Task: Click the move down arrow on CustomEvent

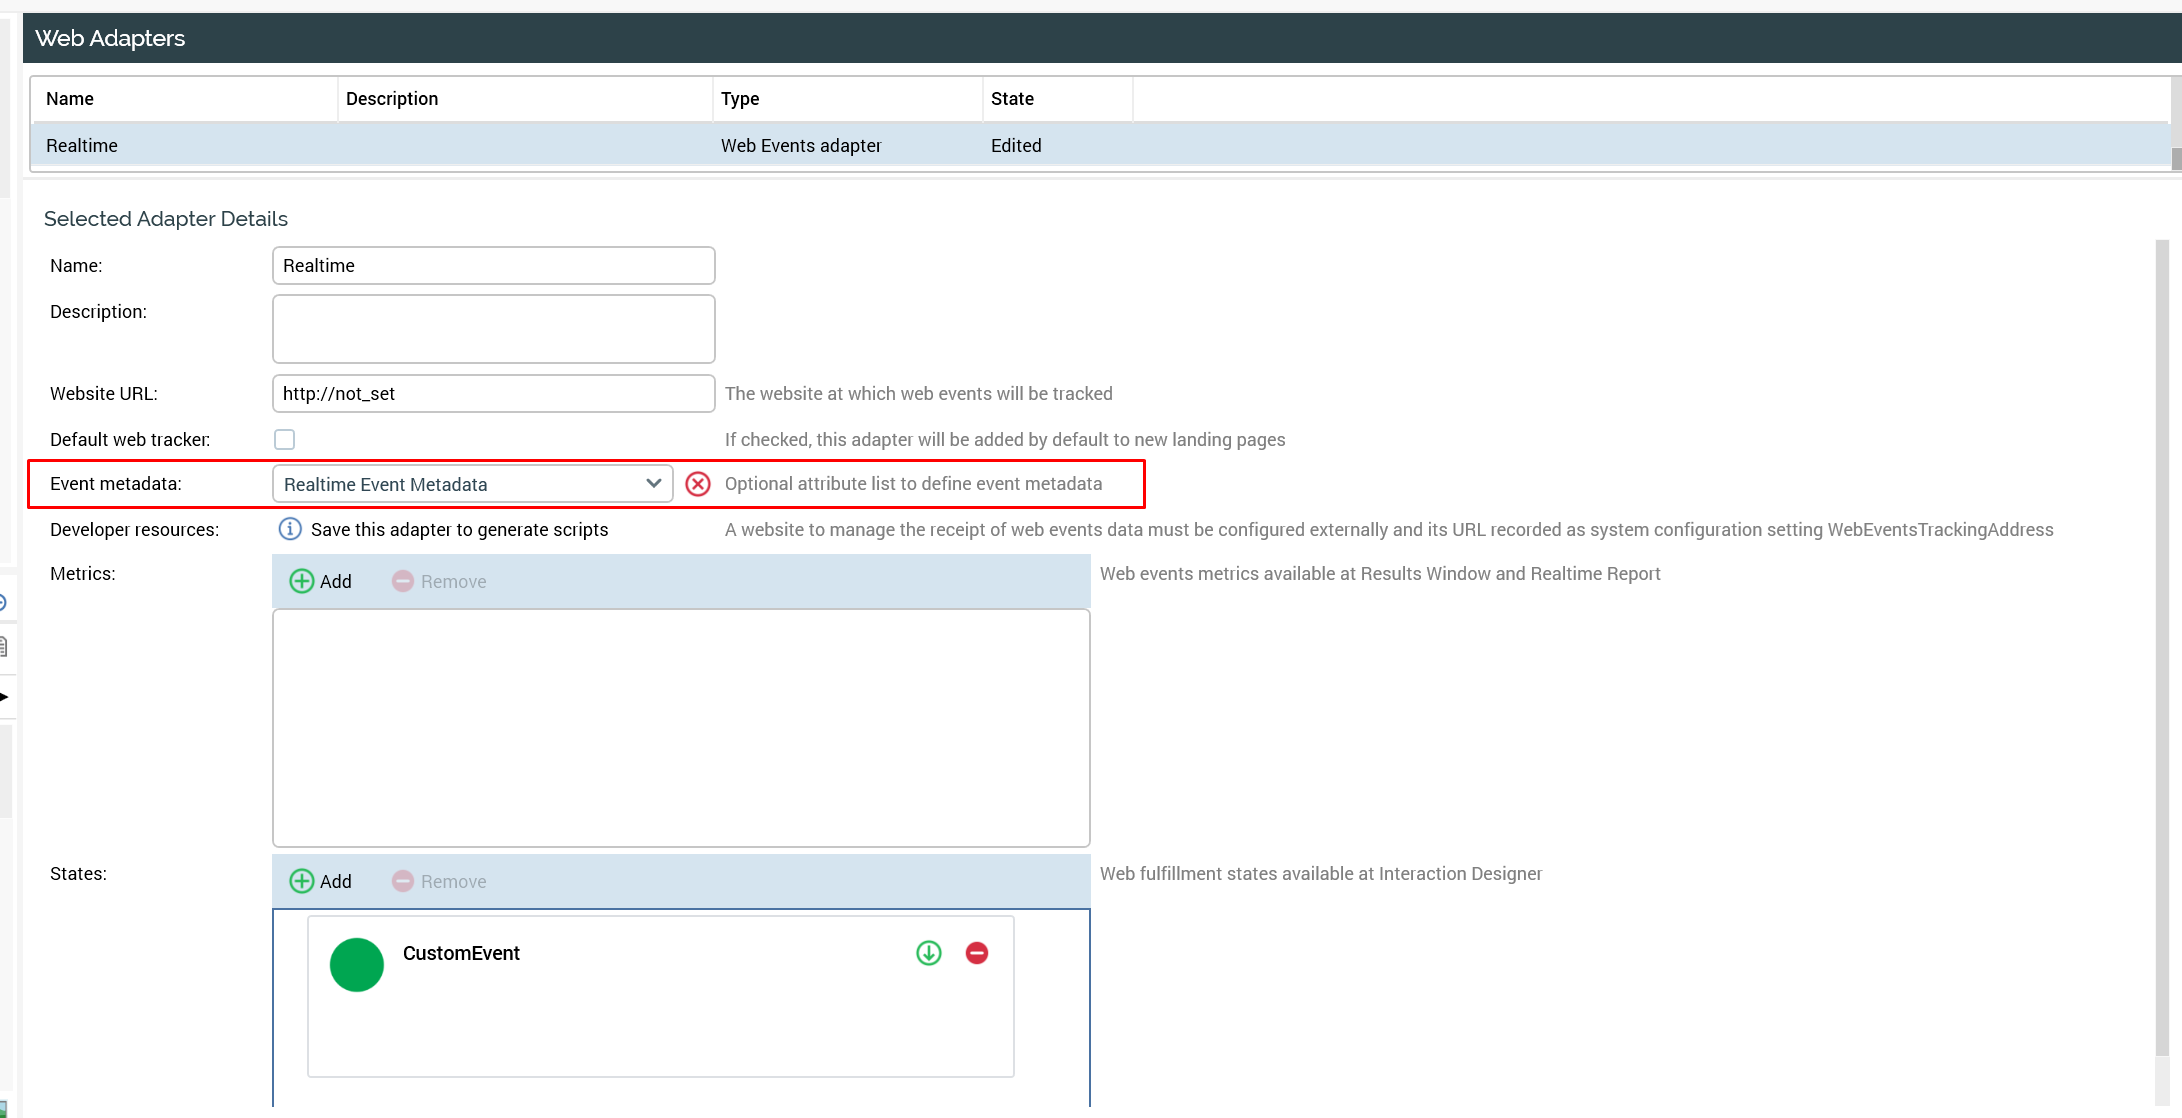Action: tap(929, 953)
